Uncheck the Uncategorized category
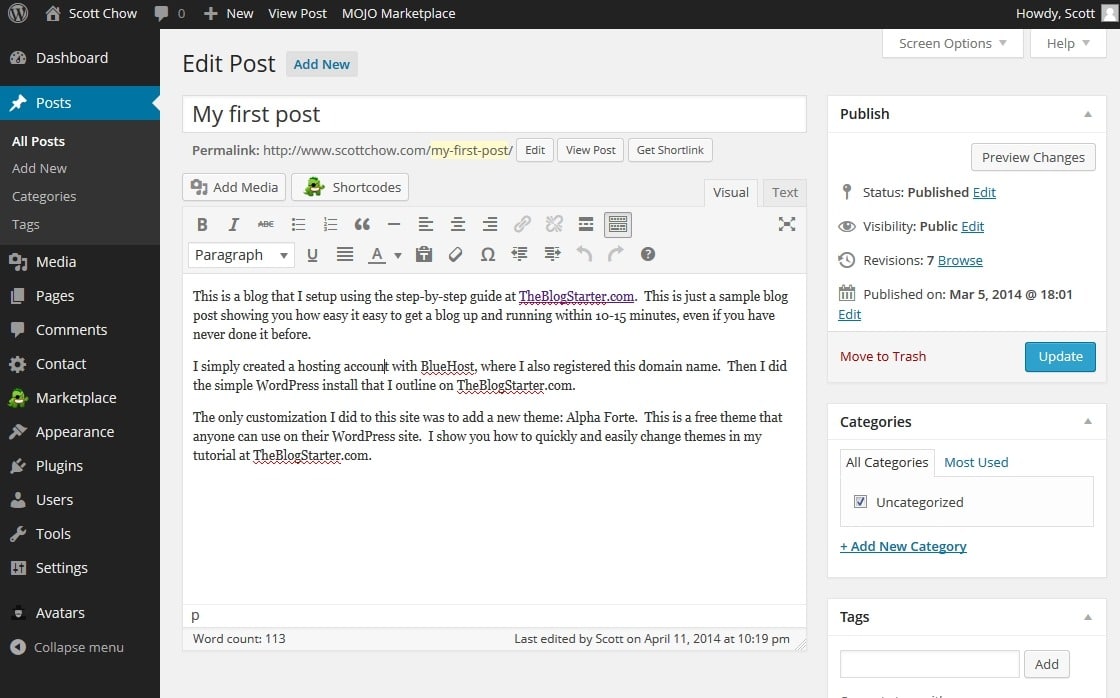 click(x=860, y=501)
